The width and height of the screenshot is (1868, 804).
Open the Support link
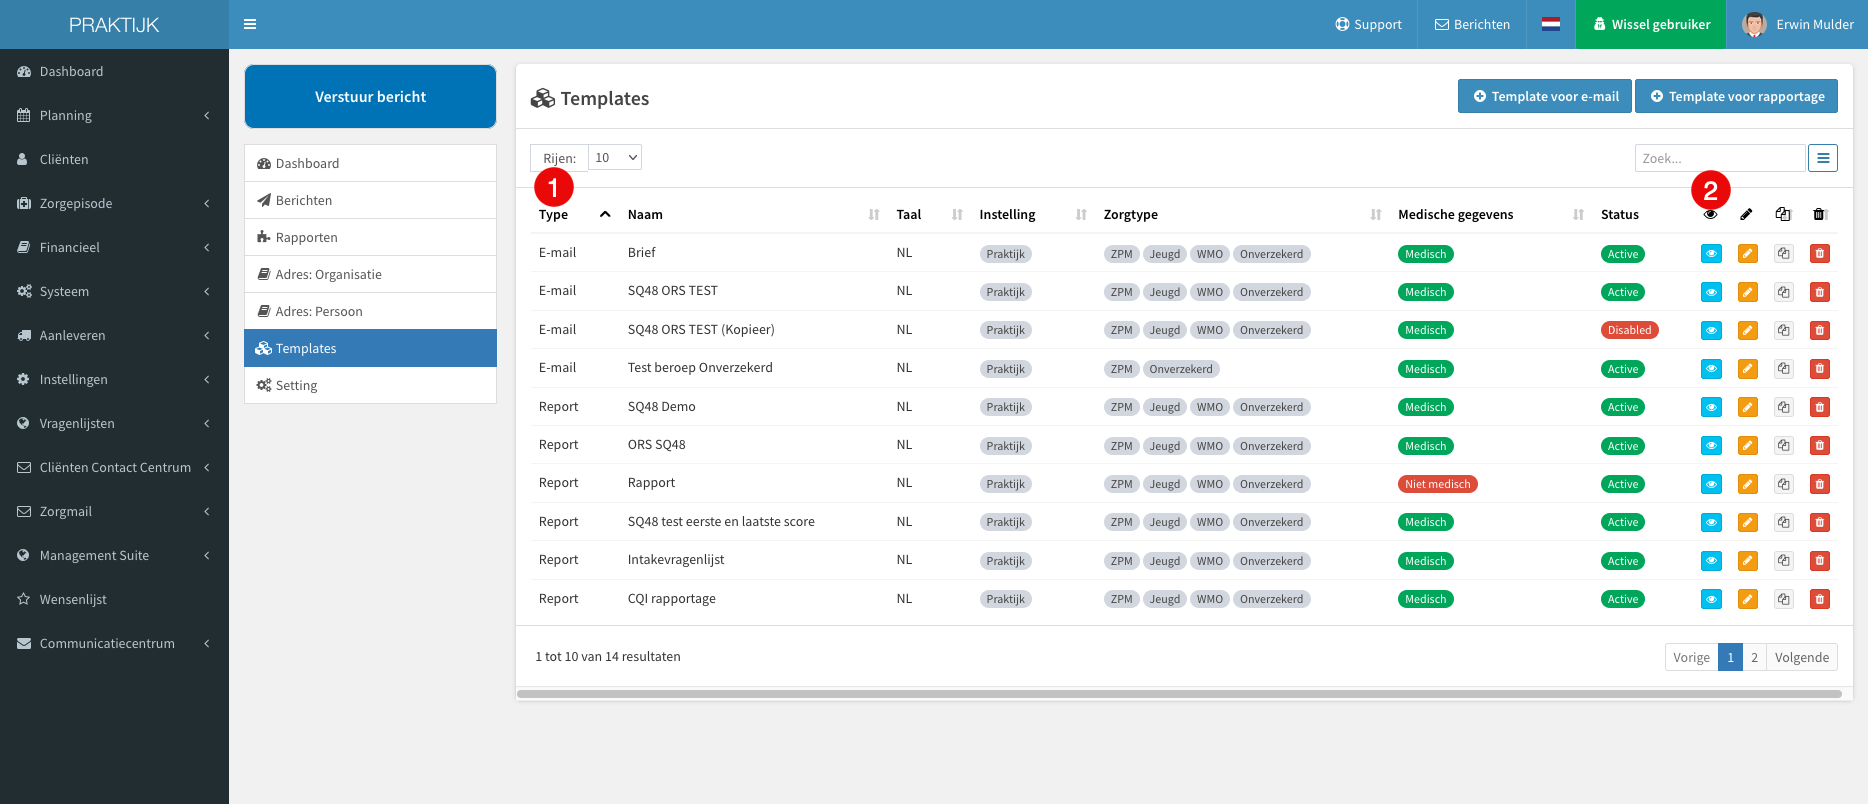[1368, 24]
